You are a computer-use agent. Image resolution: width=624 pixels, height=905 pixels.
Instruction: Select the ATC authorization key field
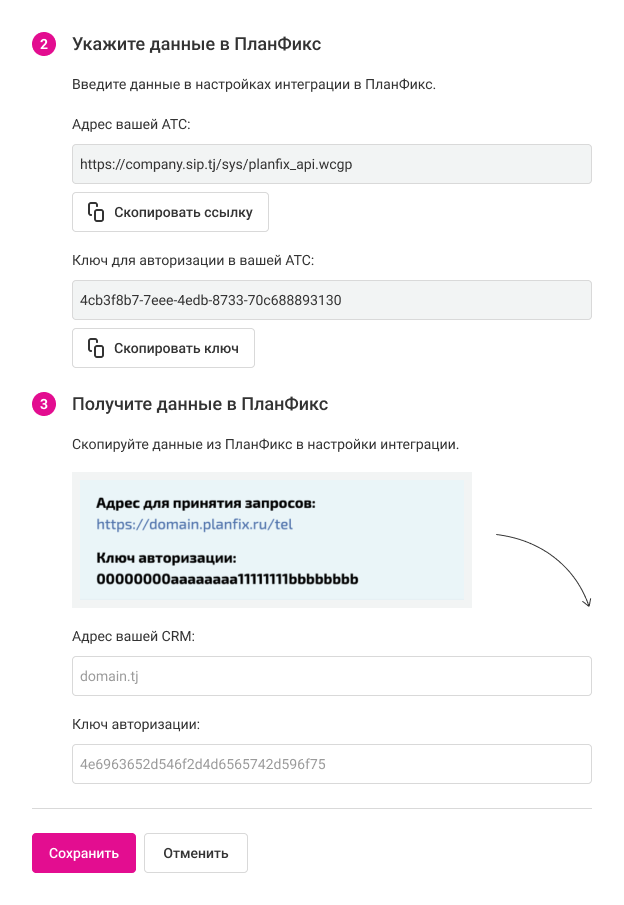(x=332, y=300)
